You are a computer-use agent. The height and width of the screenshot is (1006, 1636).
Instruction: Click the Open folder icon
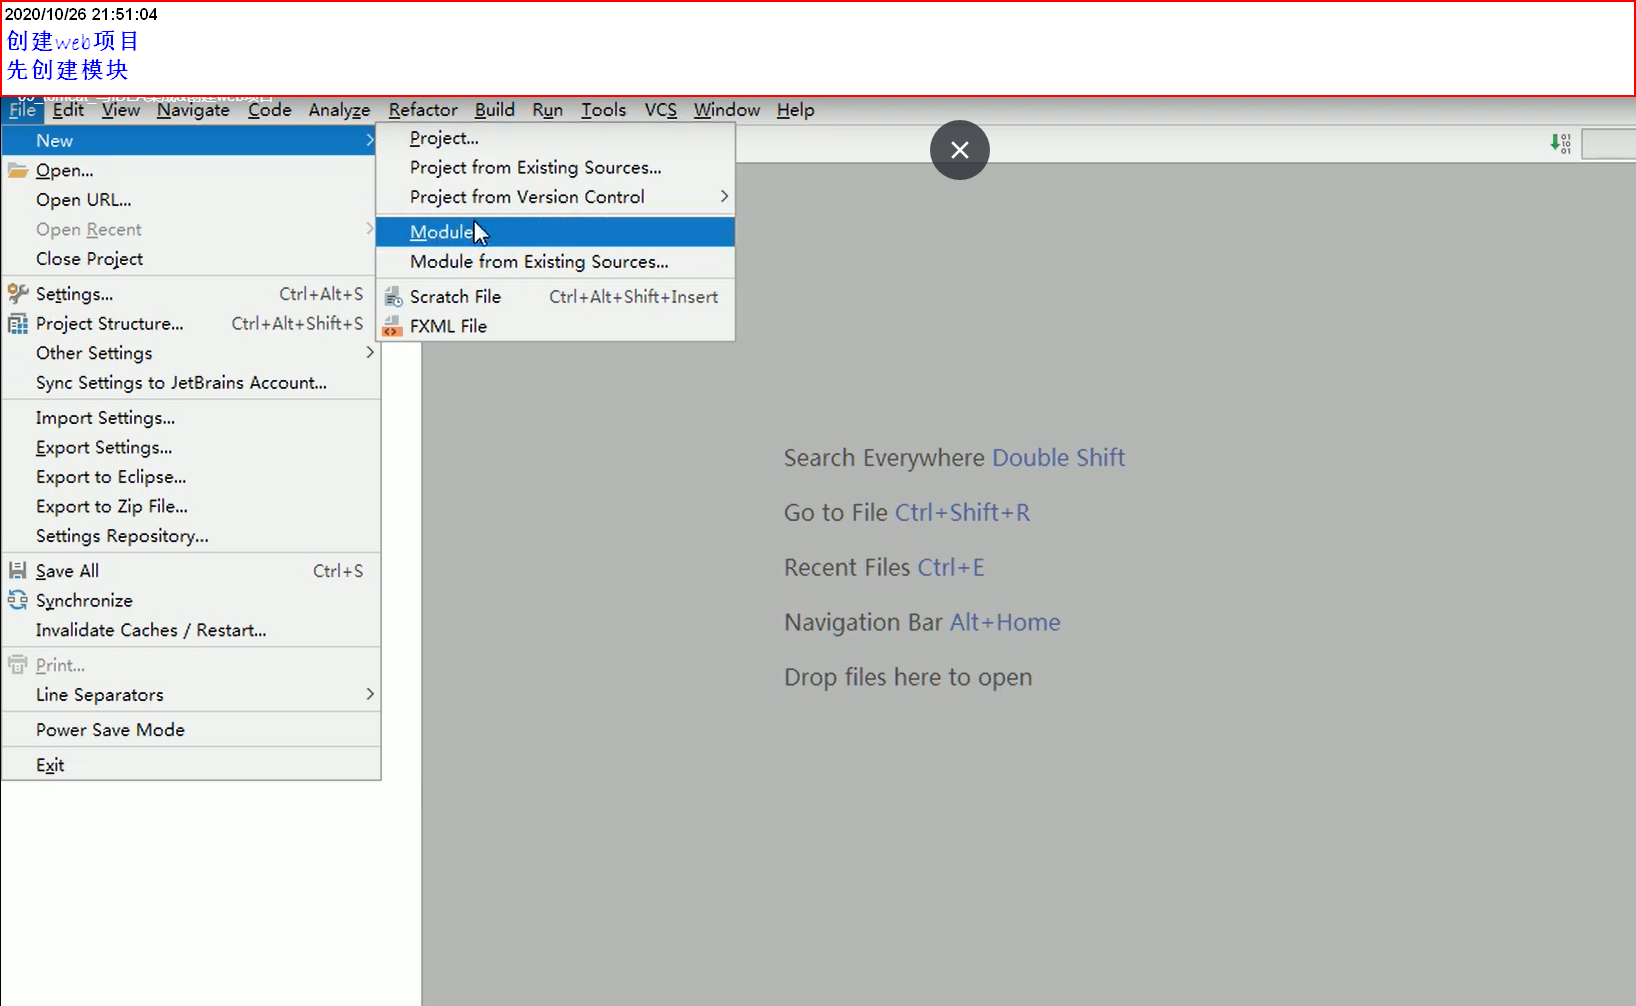tap(18, 170)
